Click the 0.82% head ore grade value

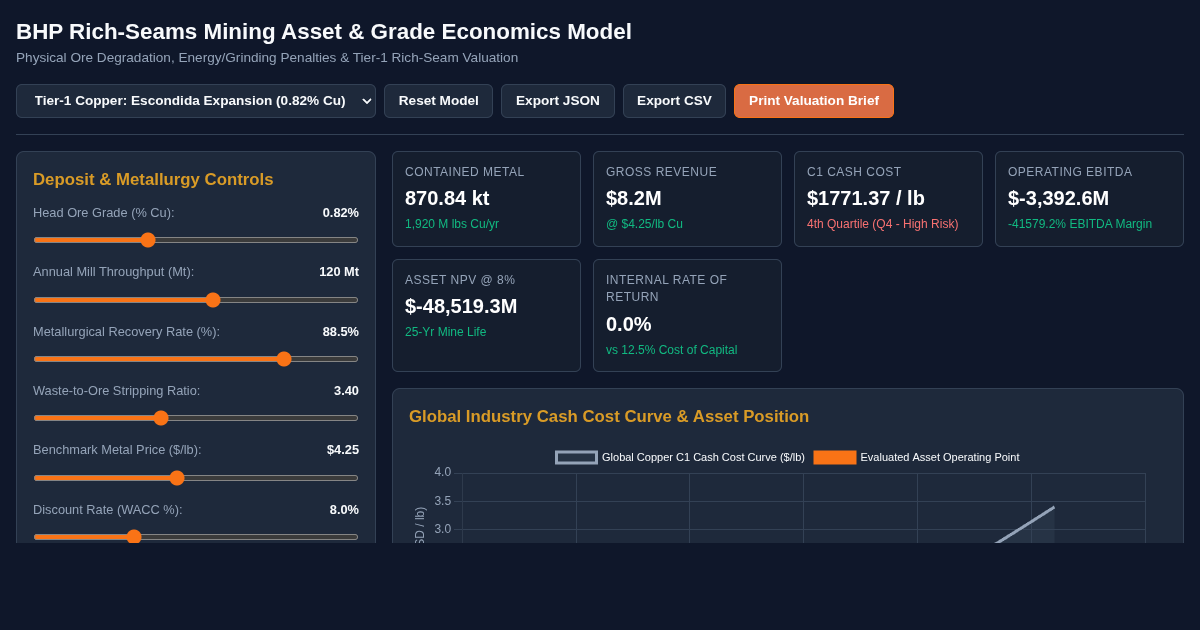coord(340,212)
